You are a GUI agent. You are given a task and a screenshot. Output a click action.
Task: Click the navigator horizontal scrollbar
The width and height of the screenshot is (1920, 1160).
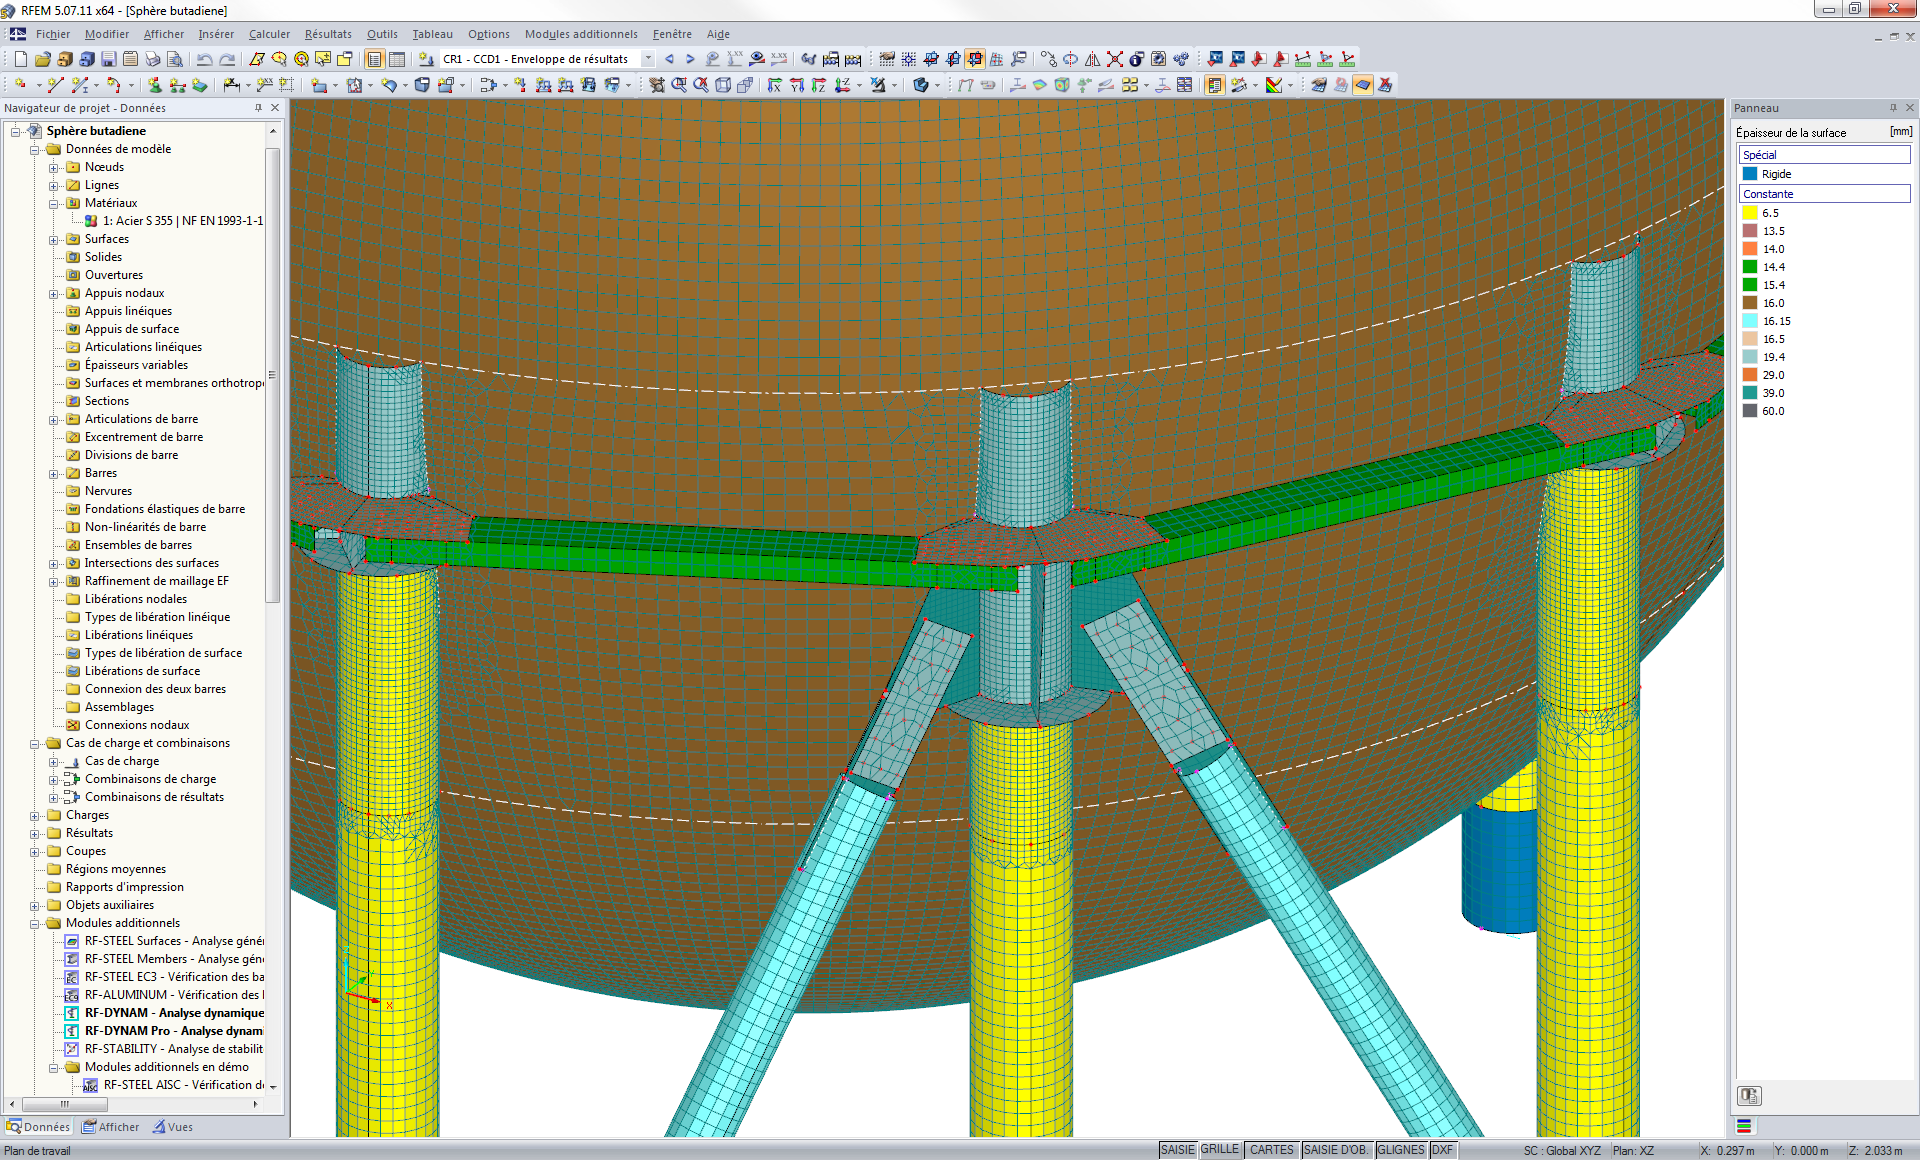point(65,1105)
